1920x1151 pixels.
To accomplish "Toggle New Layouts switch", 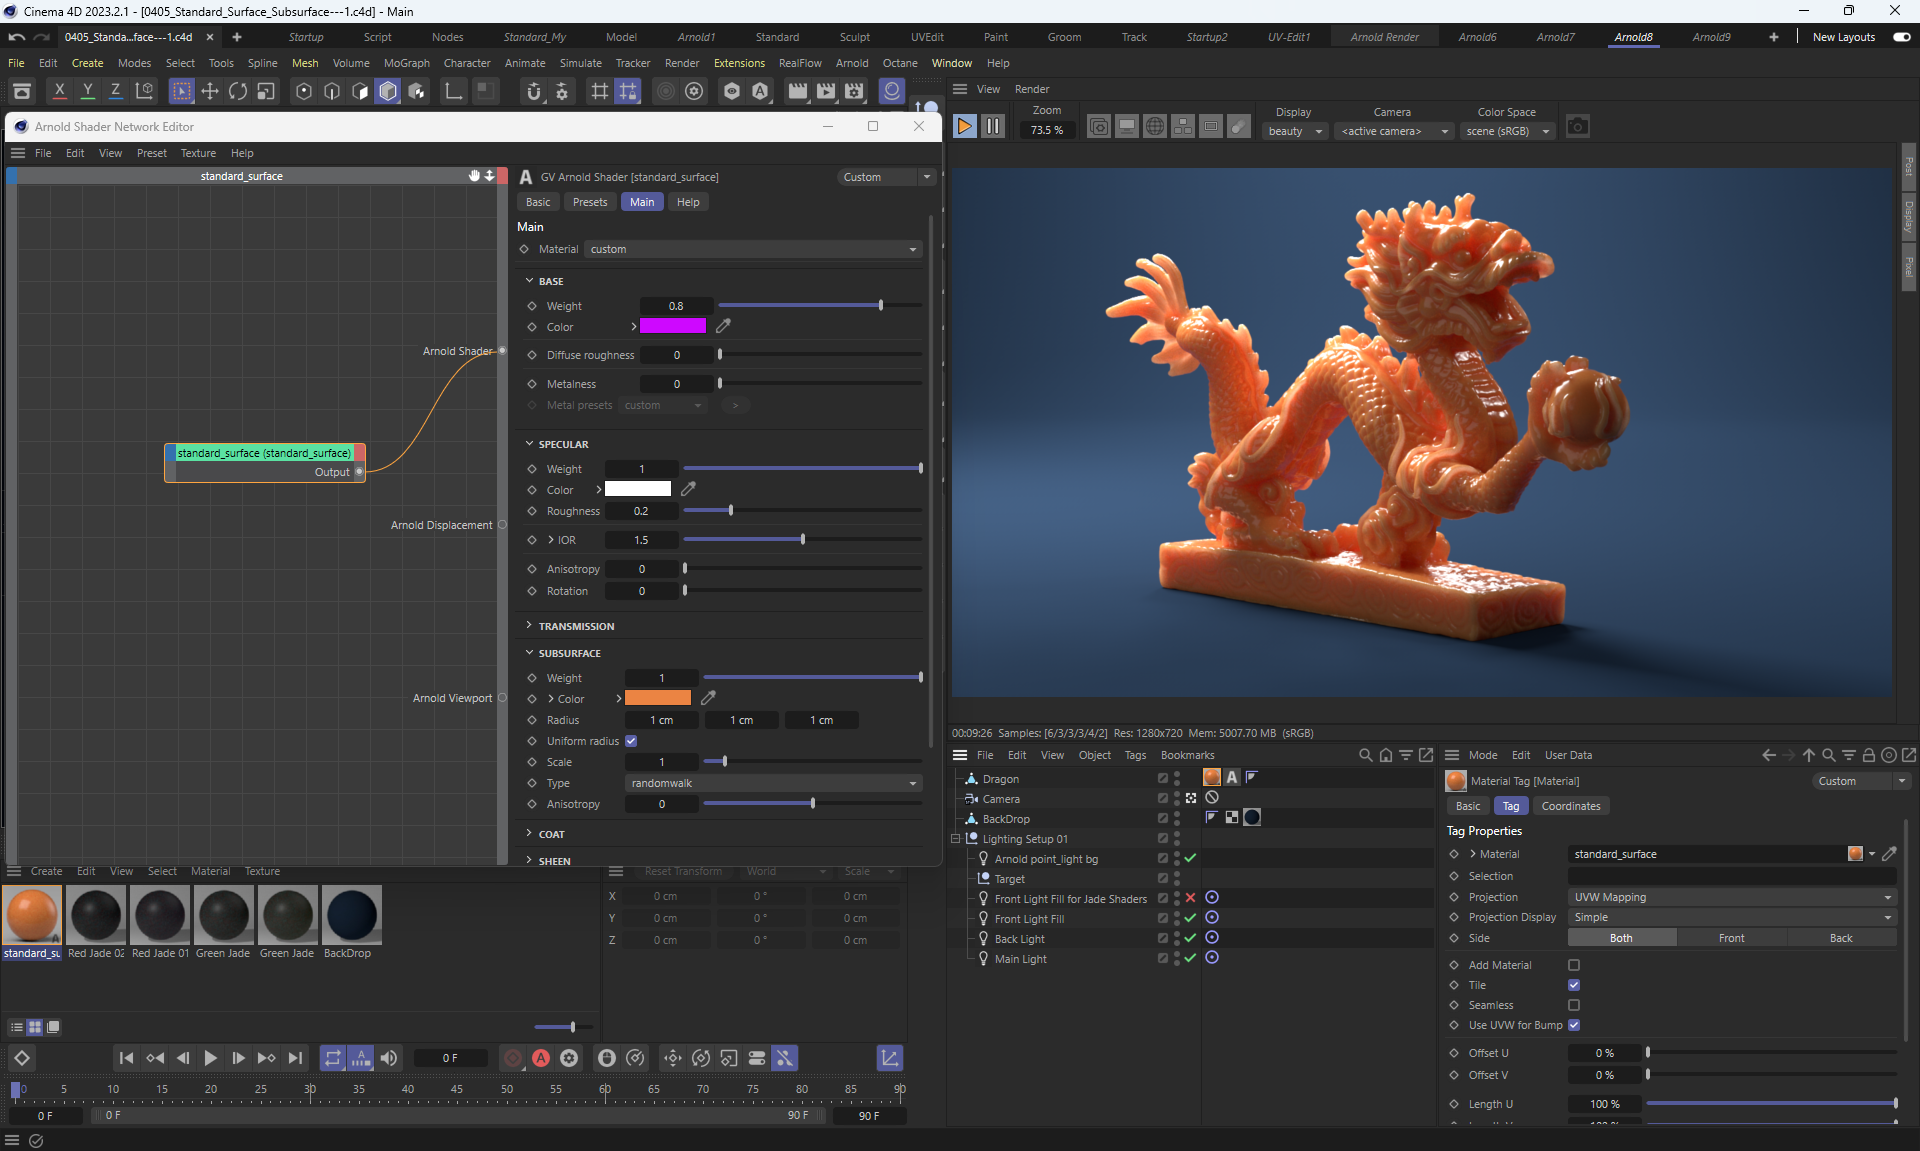I will pyautogui.click(x=1901, y=37).
